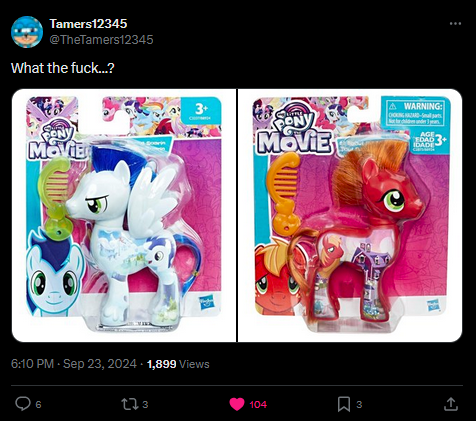This screenshot has width=476, height=421.
Task: Toggle the bookmark icon
Action: 344,404
